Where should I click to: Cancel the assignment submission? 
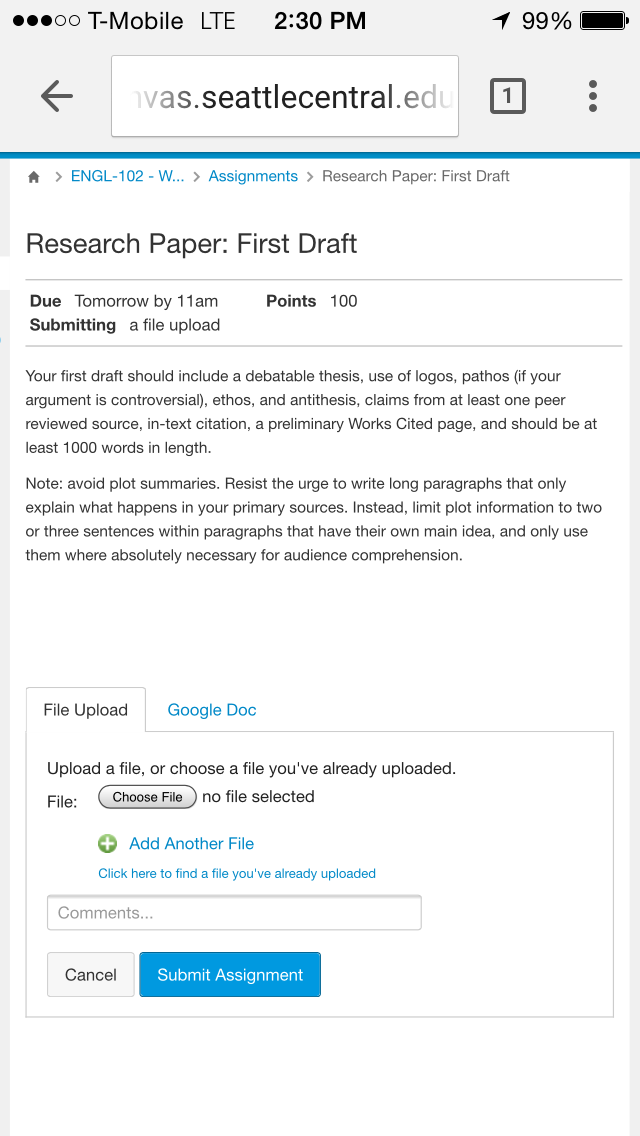click(x=91, y=974)
